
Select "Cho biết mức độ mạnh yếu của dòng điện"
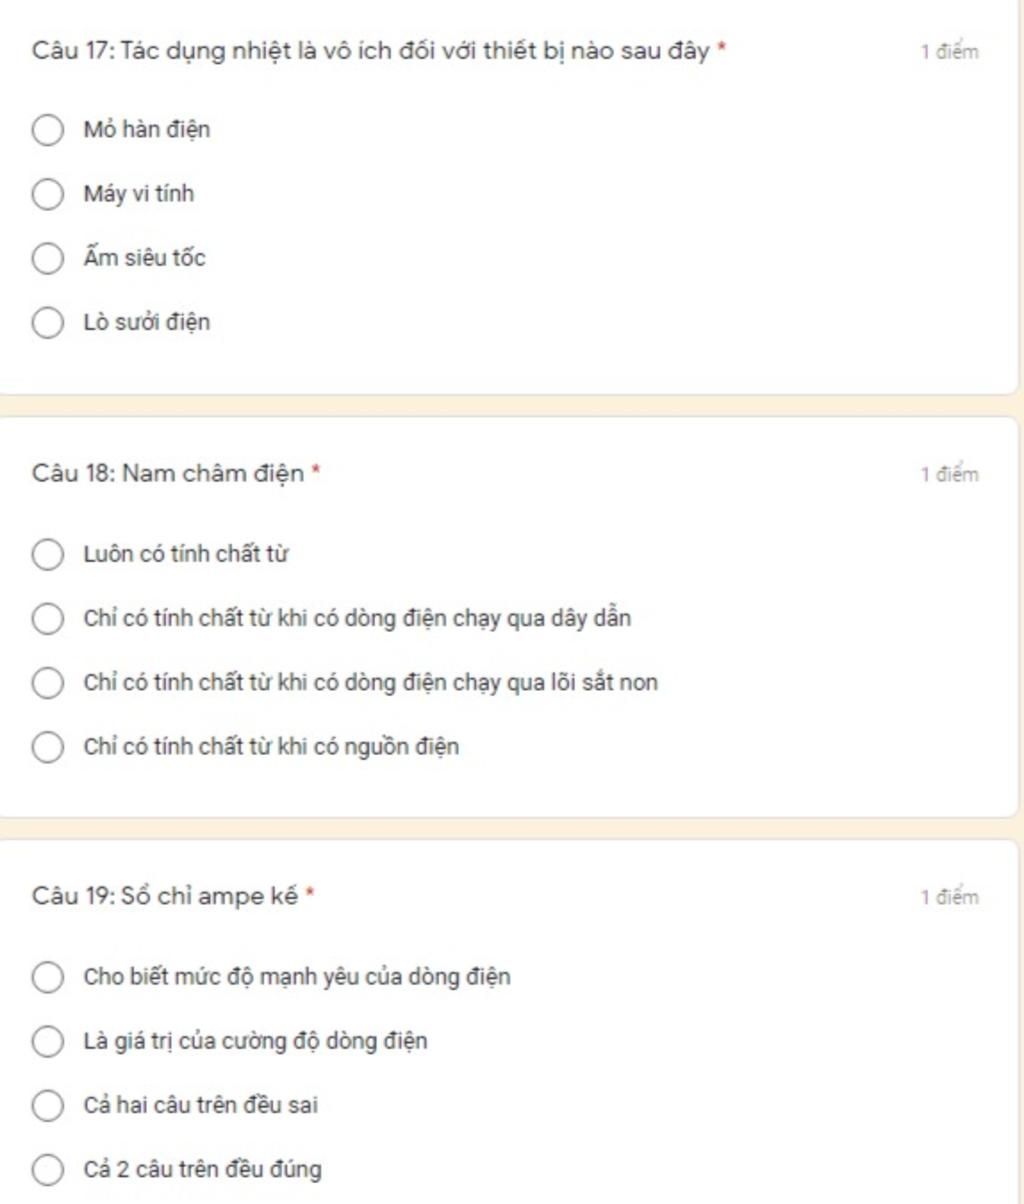pyautogui.click(x=48, y=977)
